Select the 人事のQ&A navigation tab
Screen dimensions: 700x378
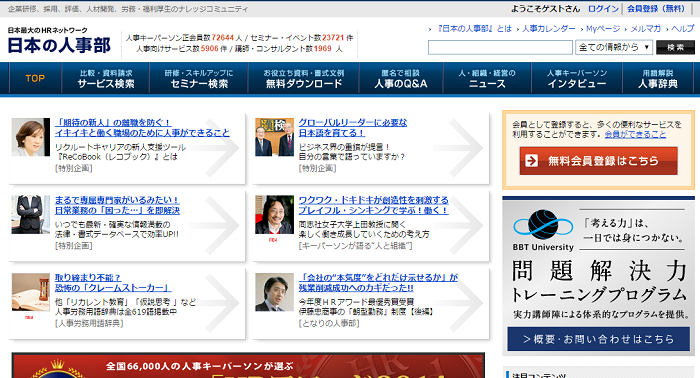[401, 79]
